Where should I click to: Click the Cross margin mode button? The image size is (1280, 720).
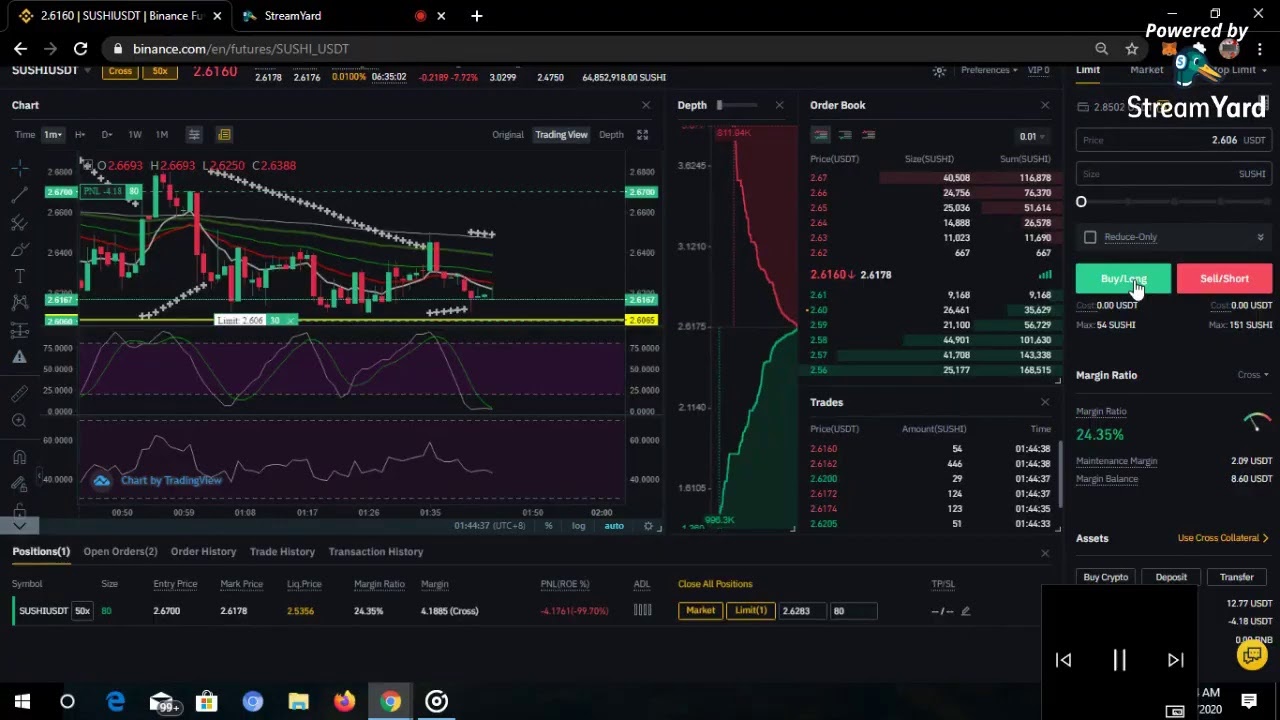pyautogui.click(x=120, y=71)
